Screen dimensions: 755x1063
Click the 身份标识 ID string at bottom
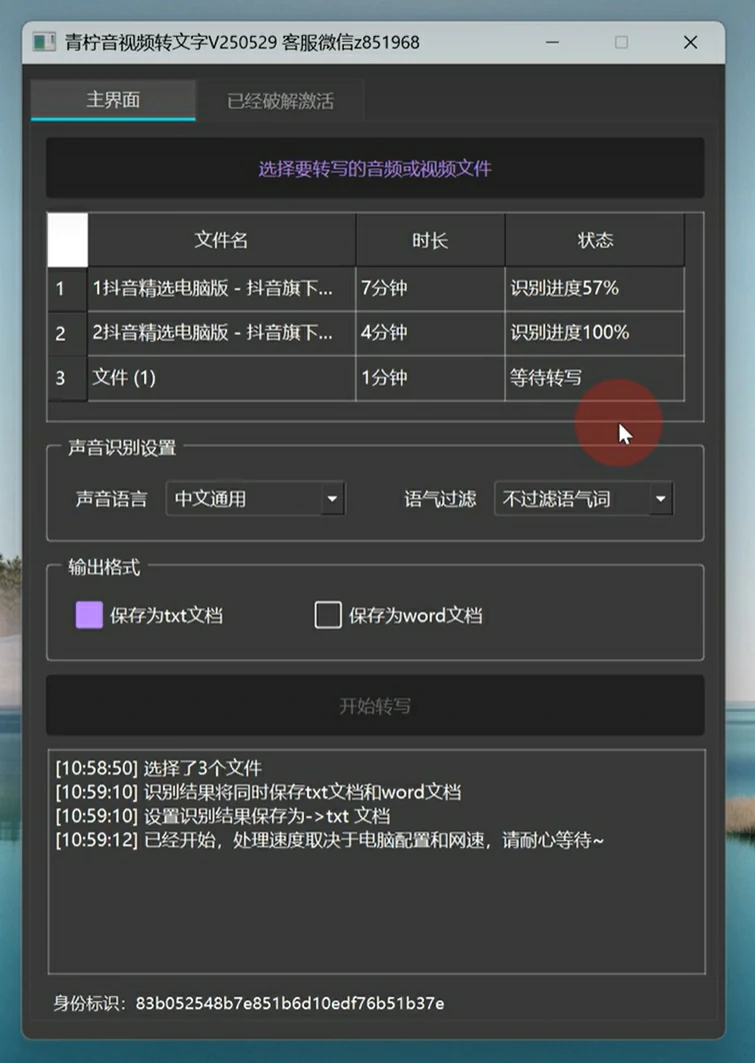point(289,1003)
